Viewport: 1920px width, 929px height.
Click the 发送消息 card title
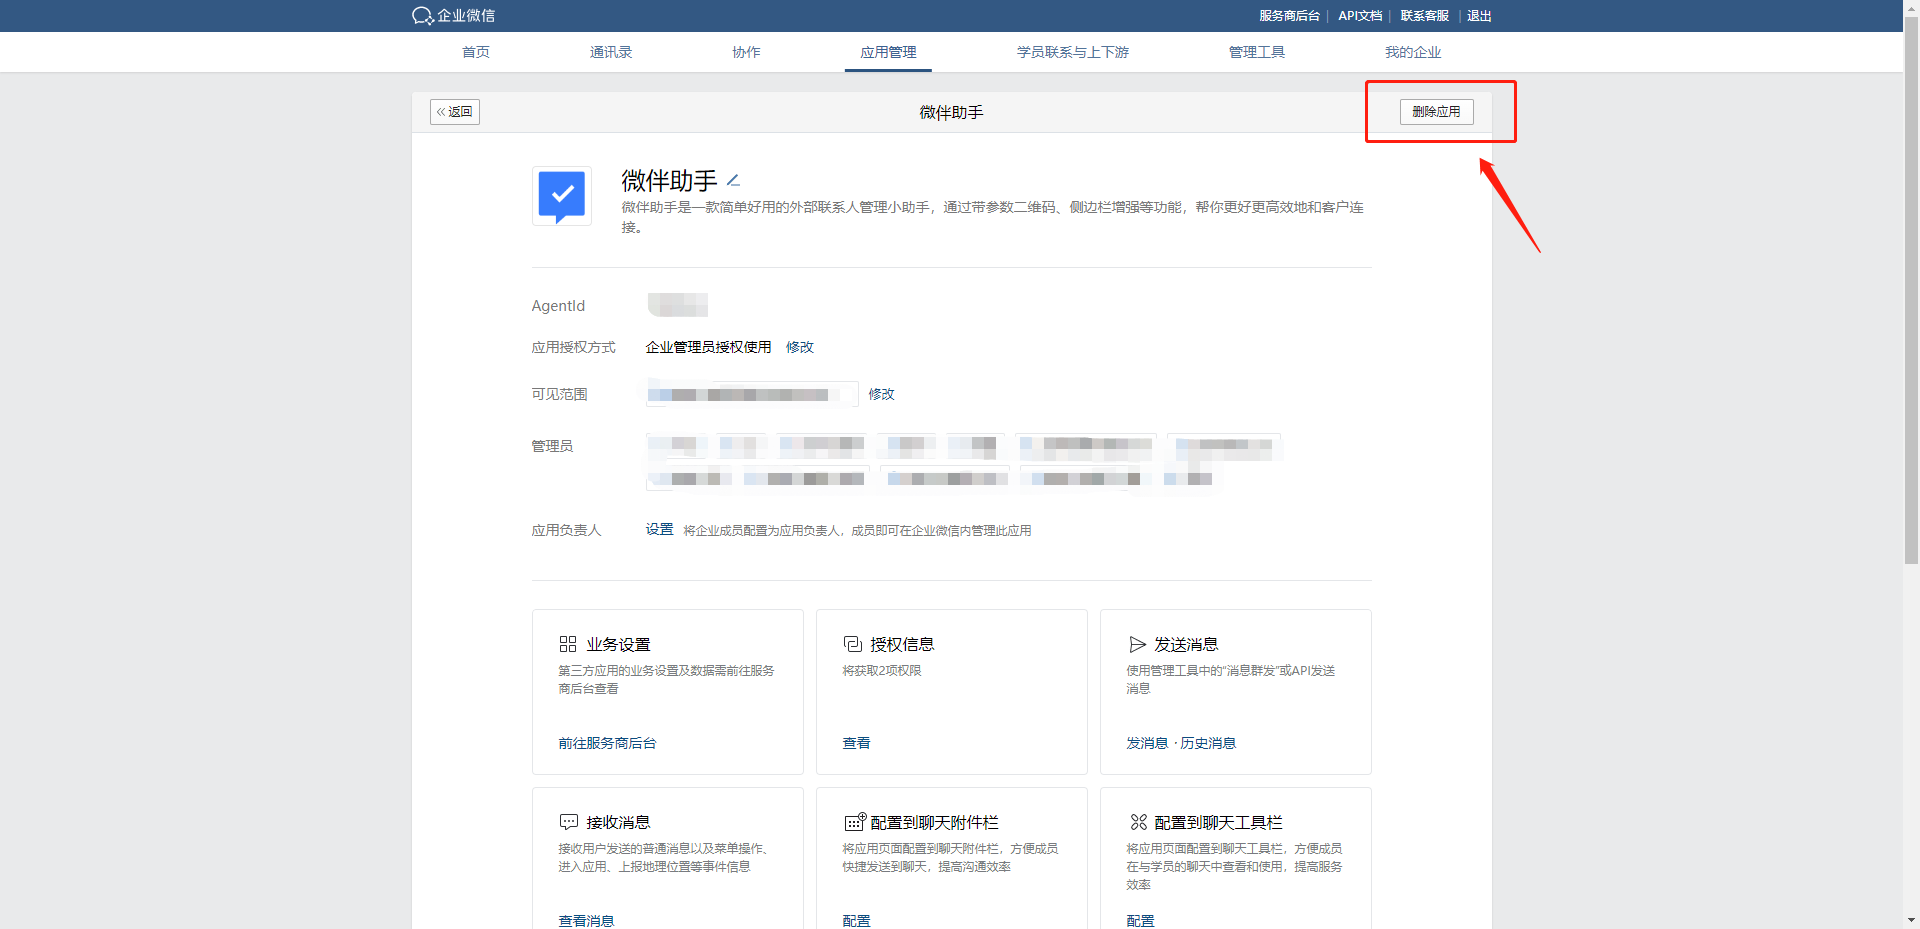click(x=1186, y=644)
